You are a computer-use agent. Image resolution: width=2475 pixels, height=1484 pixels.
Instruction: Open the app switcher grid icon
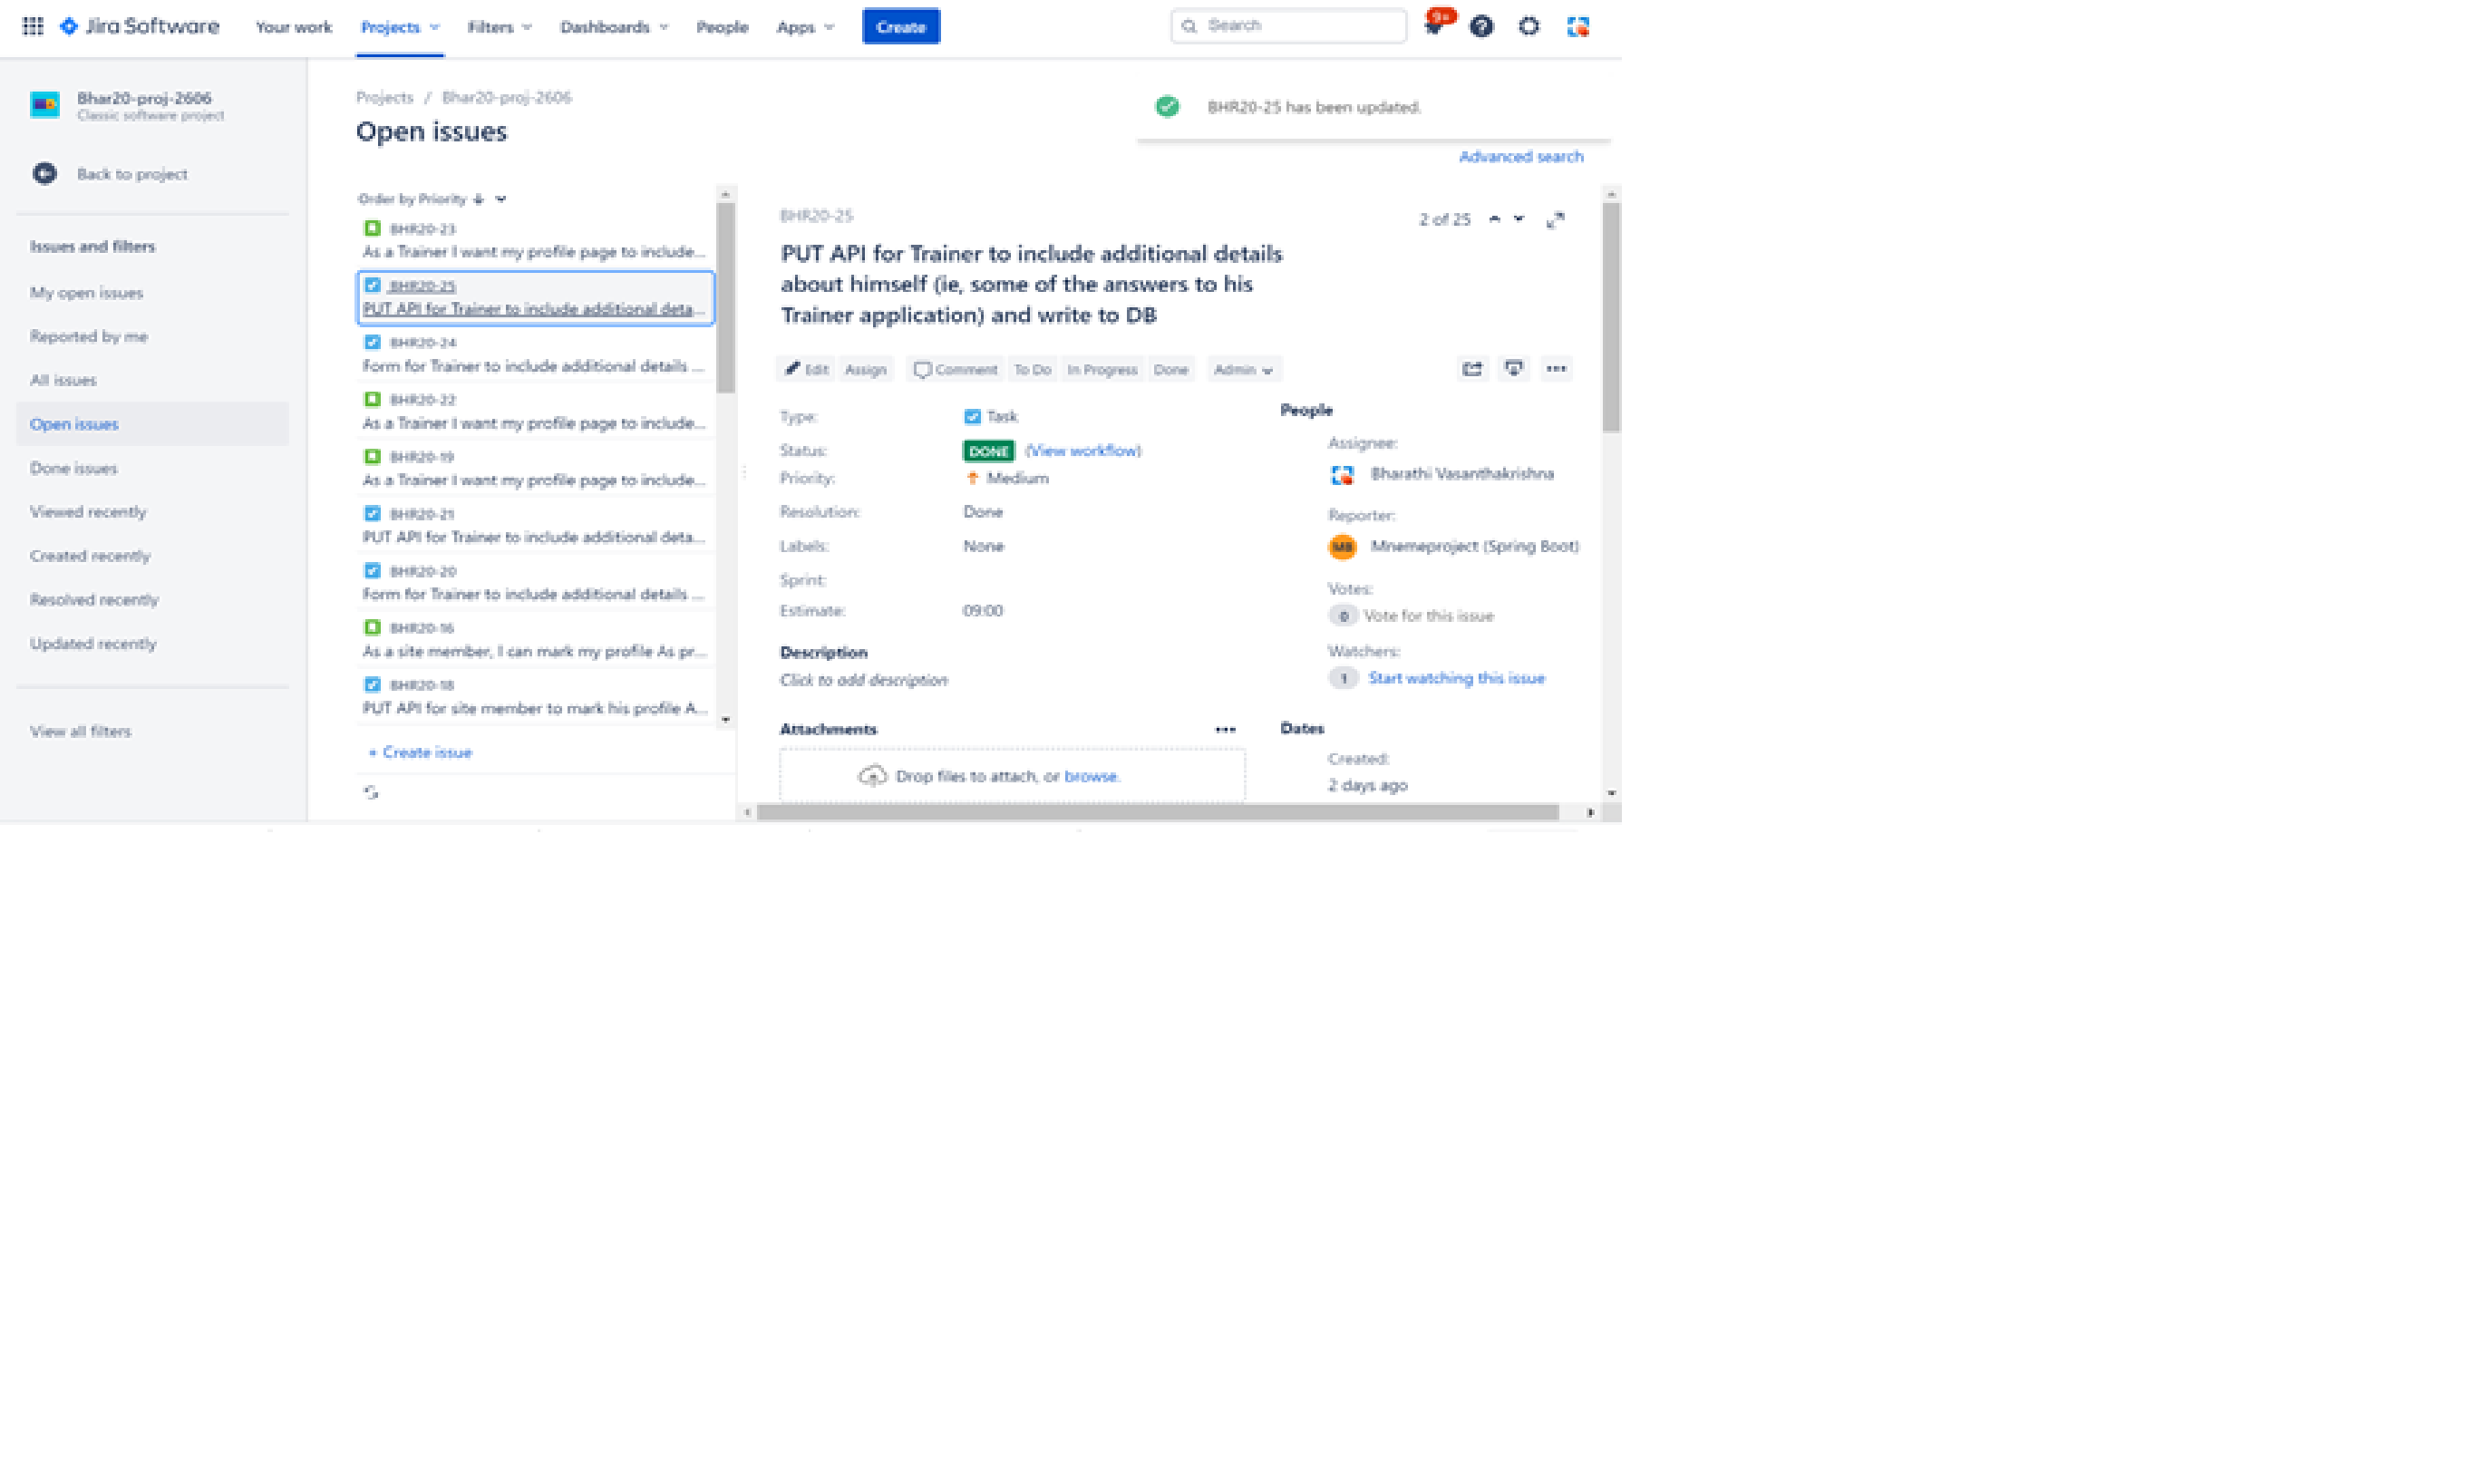point(32,26)
